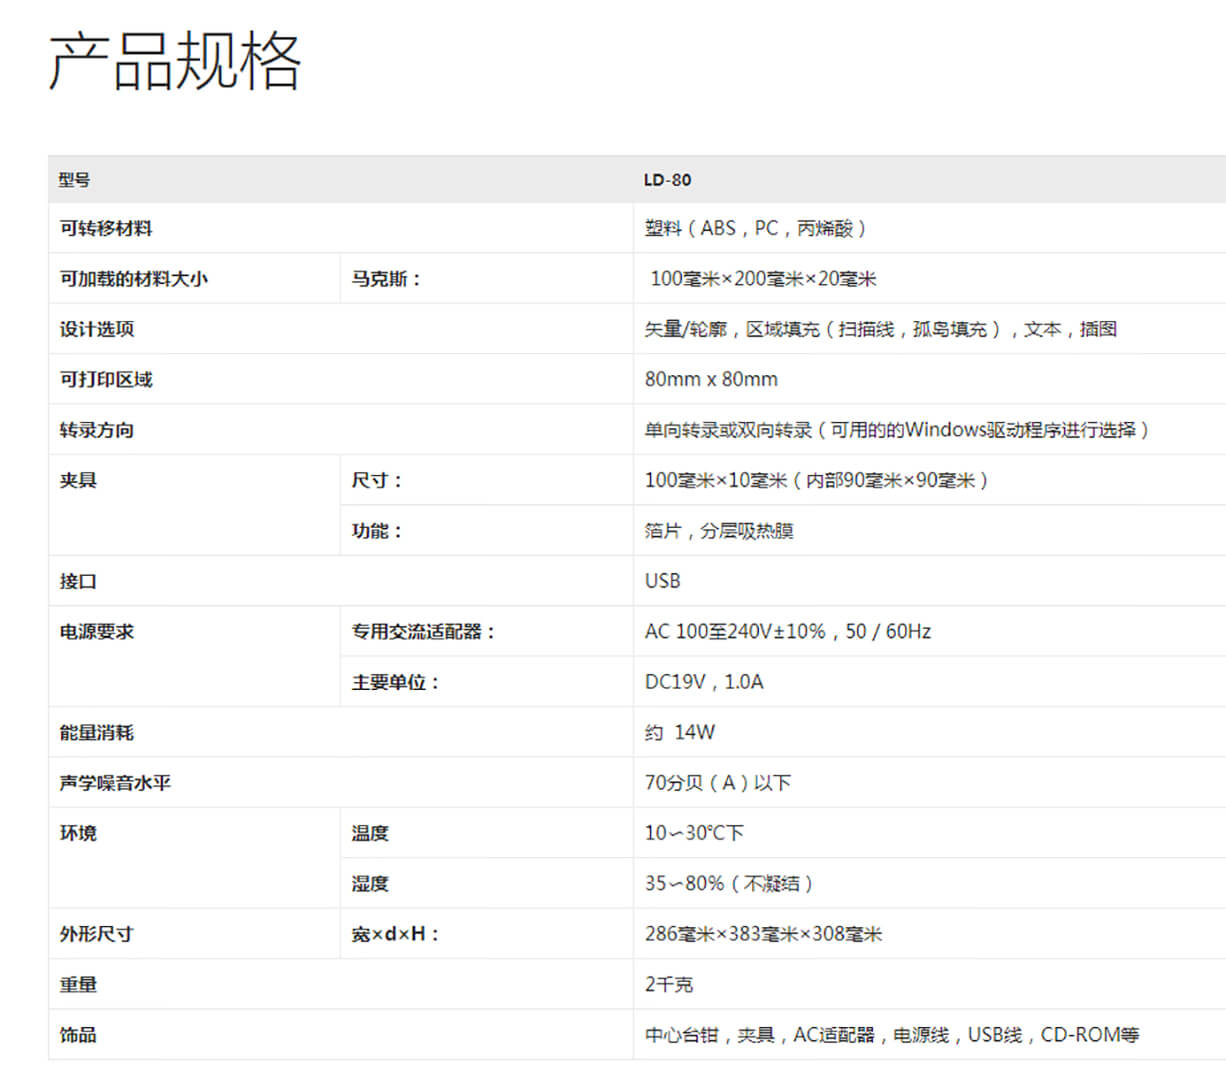Click the 主要单位： sub-label
Screen dimensions: 1226x1080
[396, 682]
